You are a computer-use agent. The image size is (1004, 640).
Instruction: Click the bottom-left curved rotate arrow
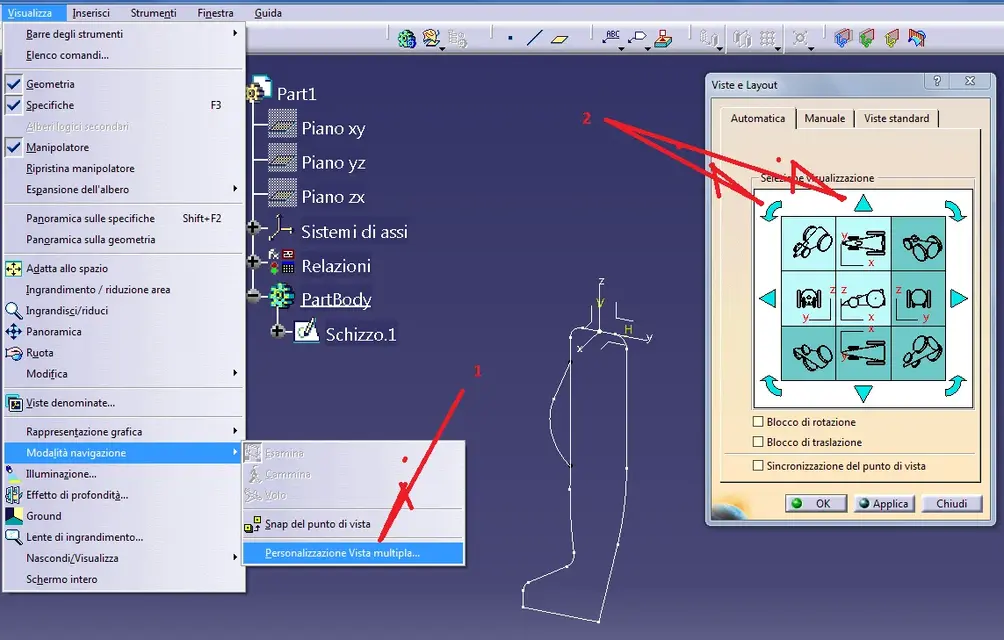pos(771,385)
